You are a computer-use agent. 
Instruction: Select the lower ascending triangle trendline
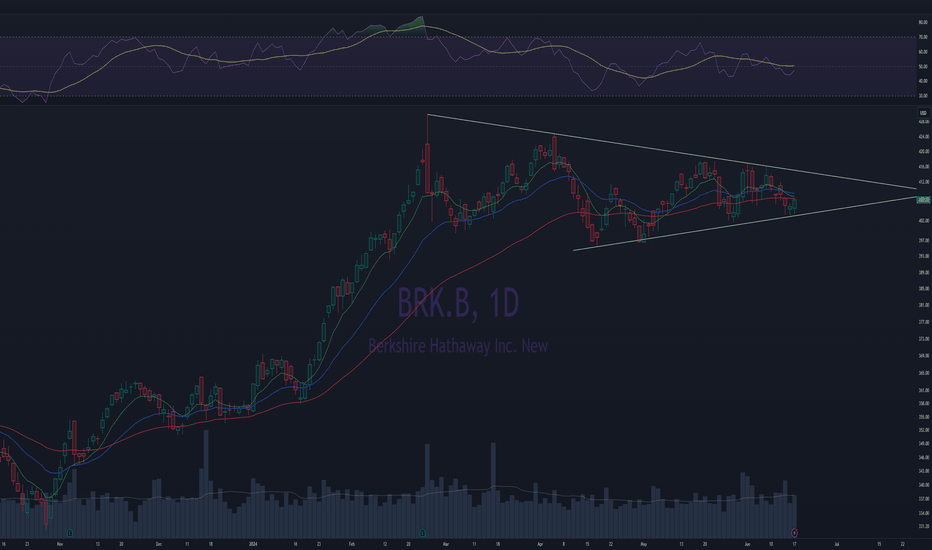[745, 223]
